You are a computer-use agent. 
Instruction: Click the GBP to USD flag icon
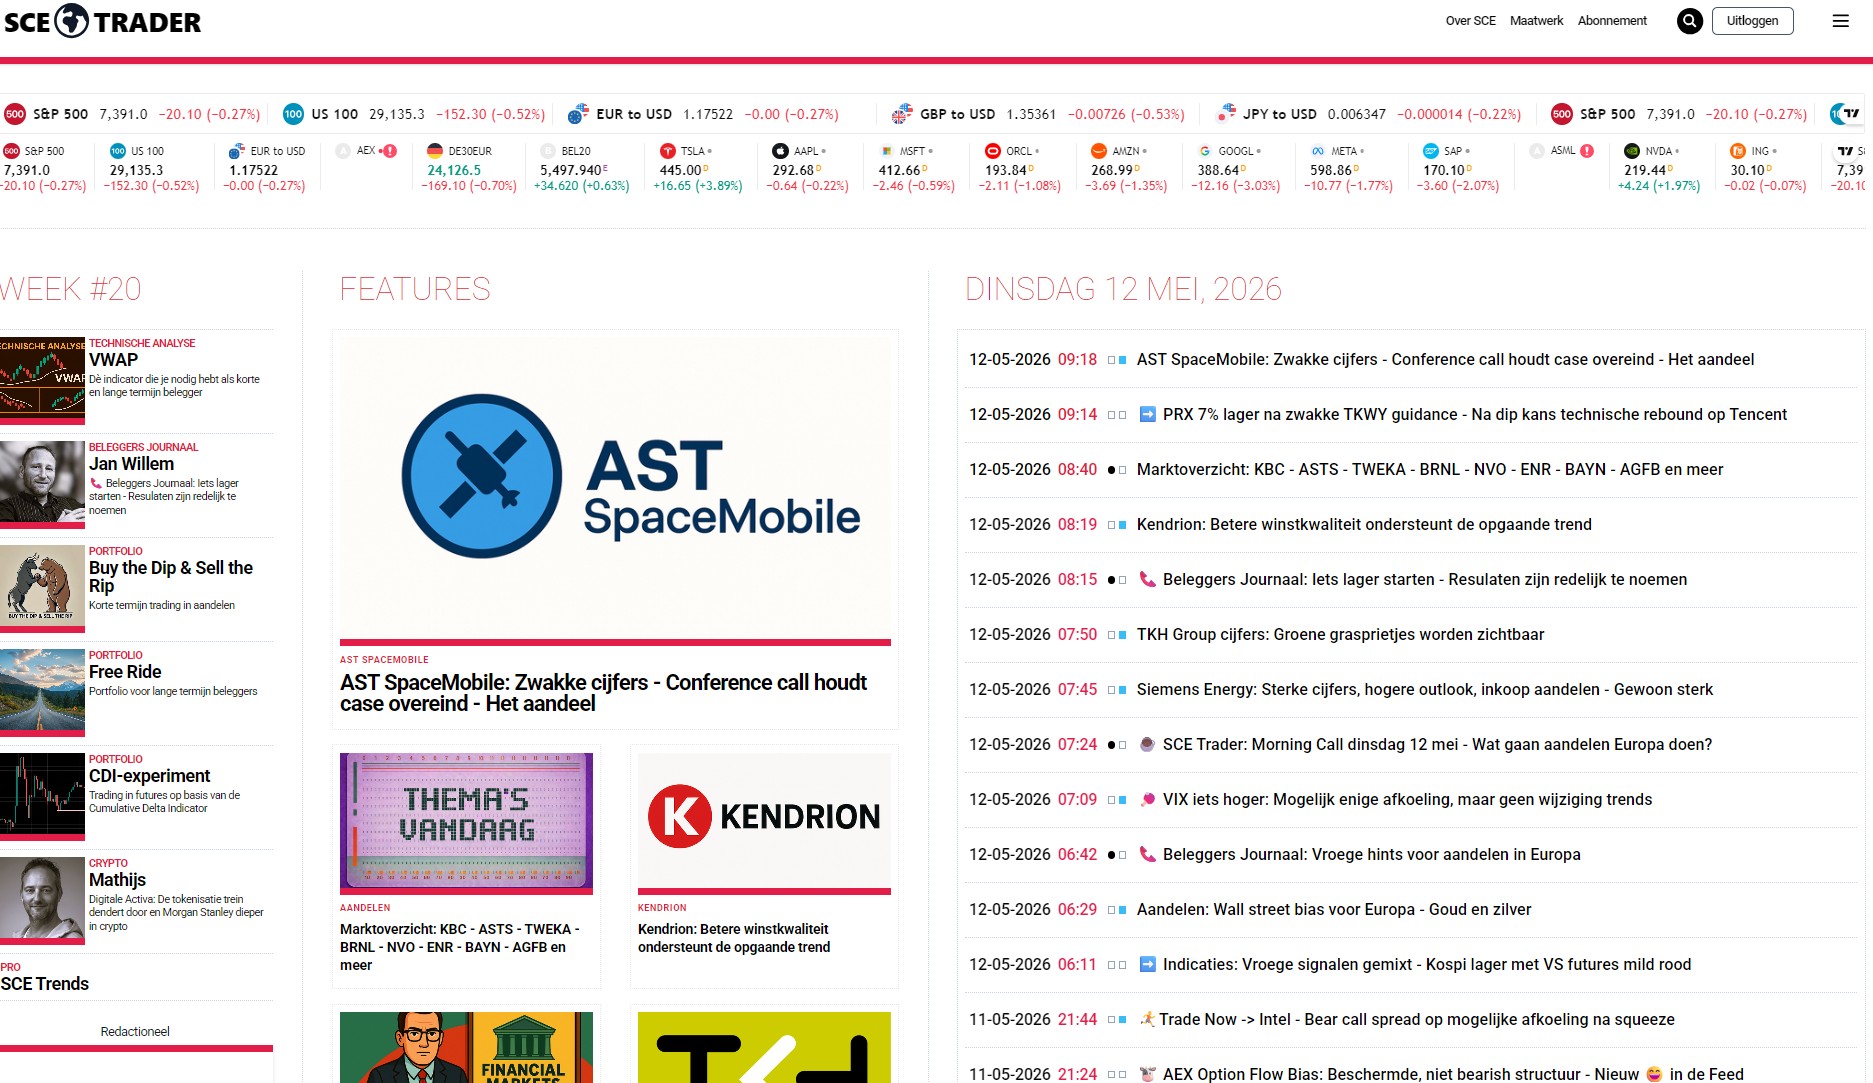click(x=902, y=114)
